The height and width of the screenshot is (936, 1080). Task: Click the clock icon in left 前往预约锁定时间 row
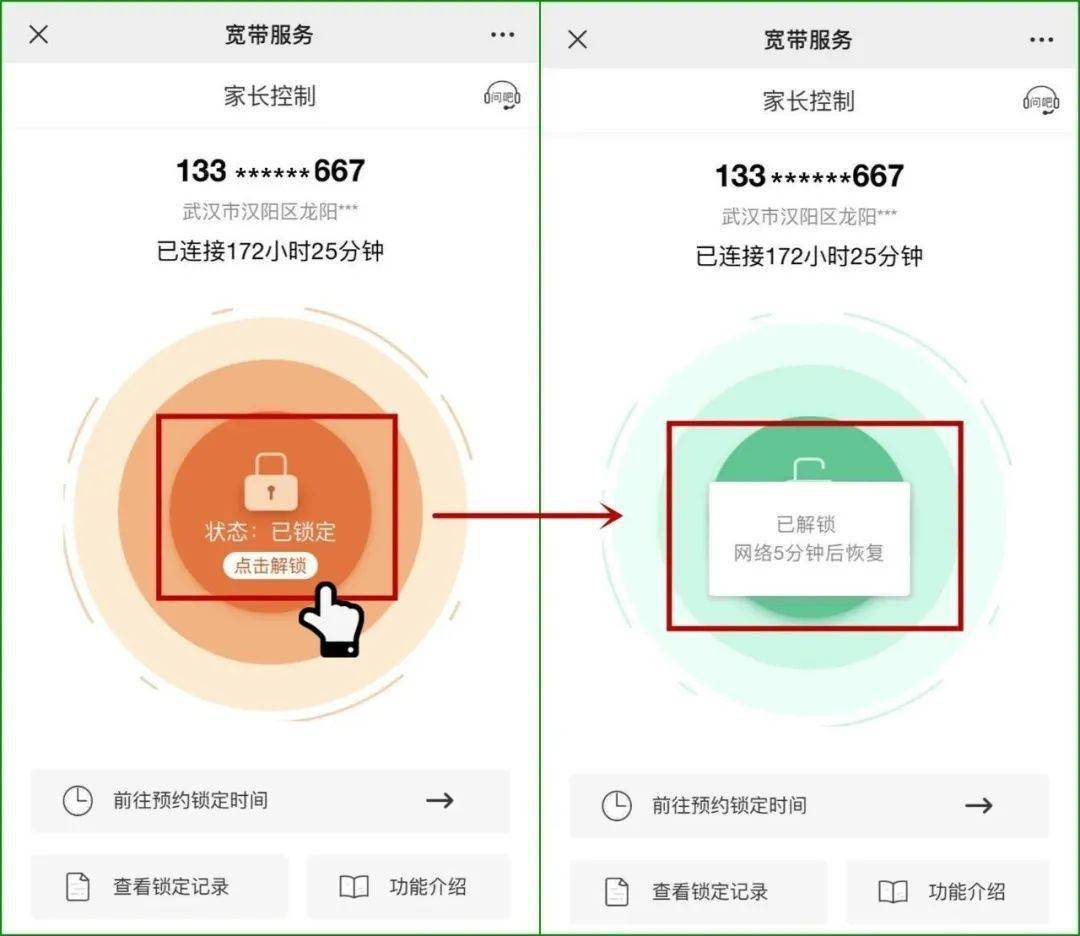[77, 800]
